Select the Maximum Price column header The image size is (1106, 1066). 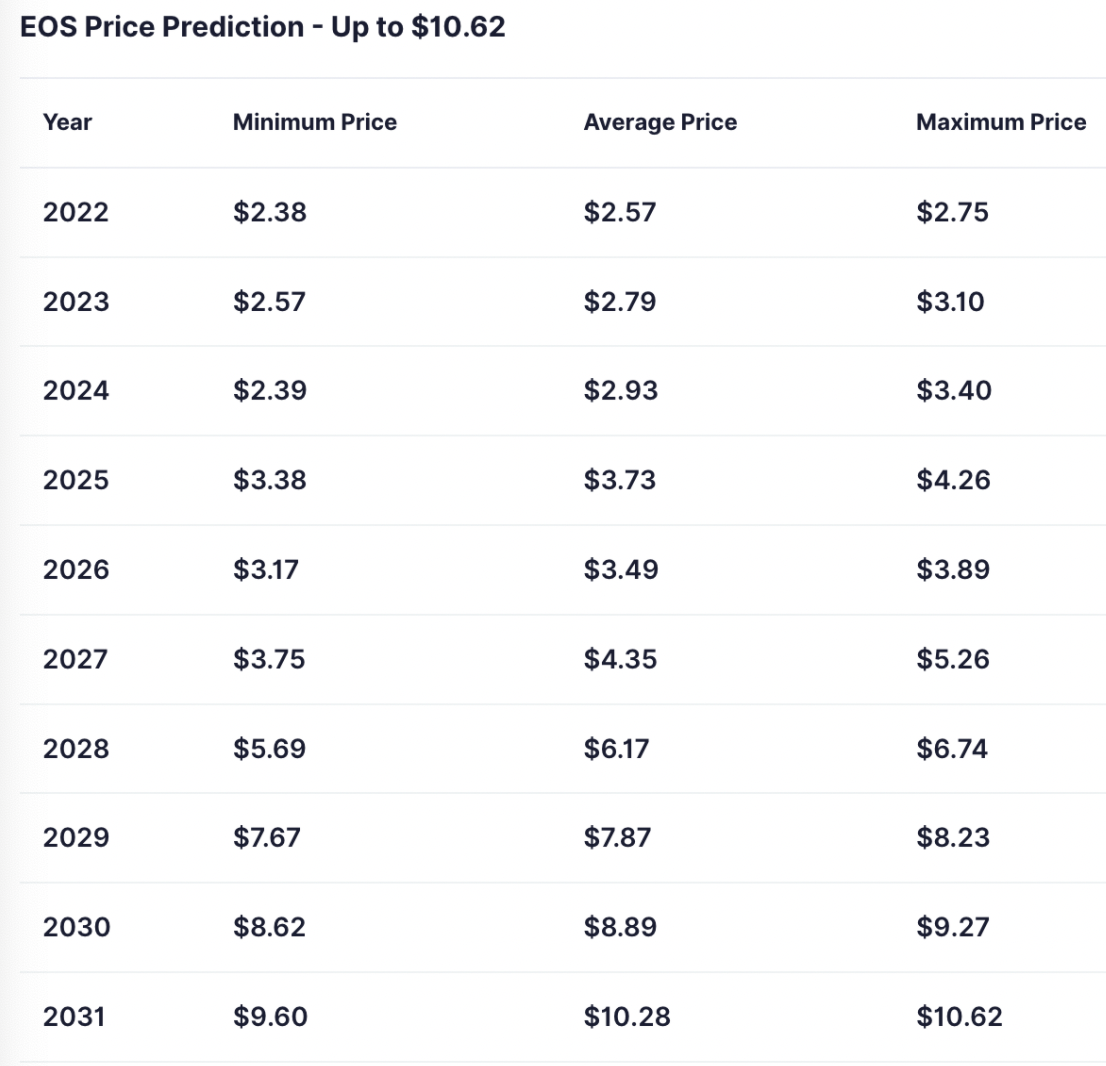(x=1001, y=123)
